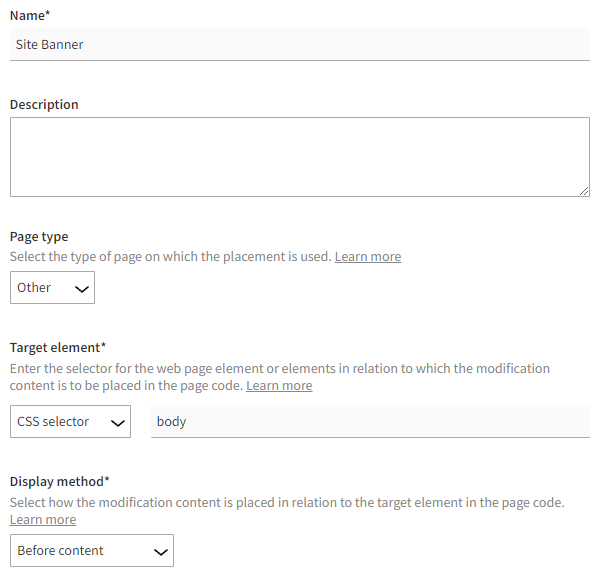Screen dimensions: 600x577
Task: Click the "Name*" field label
Action: (x=30, y=15)
